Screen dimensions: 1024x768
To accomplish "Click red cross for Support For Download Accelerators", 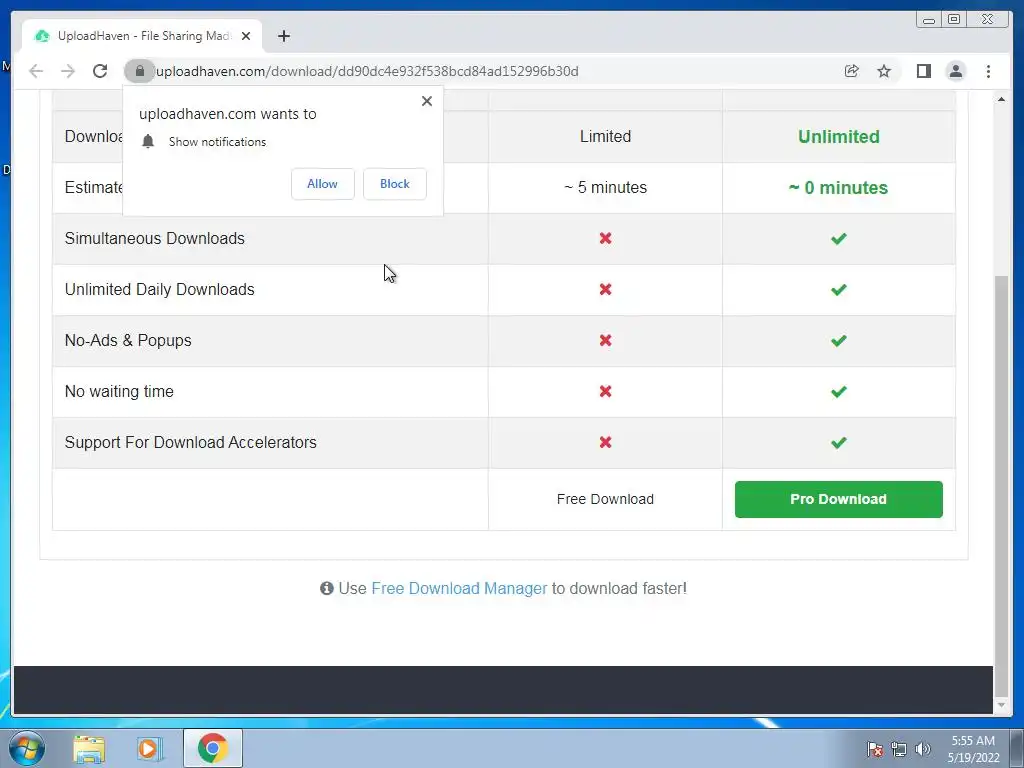I will pyautogui.click(x=605, y=442).
